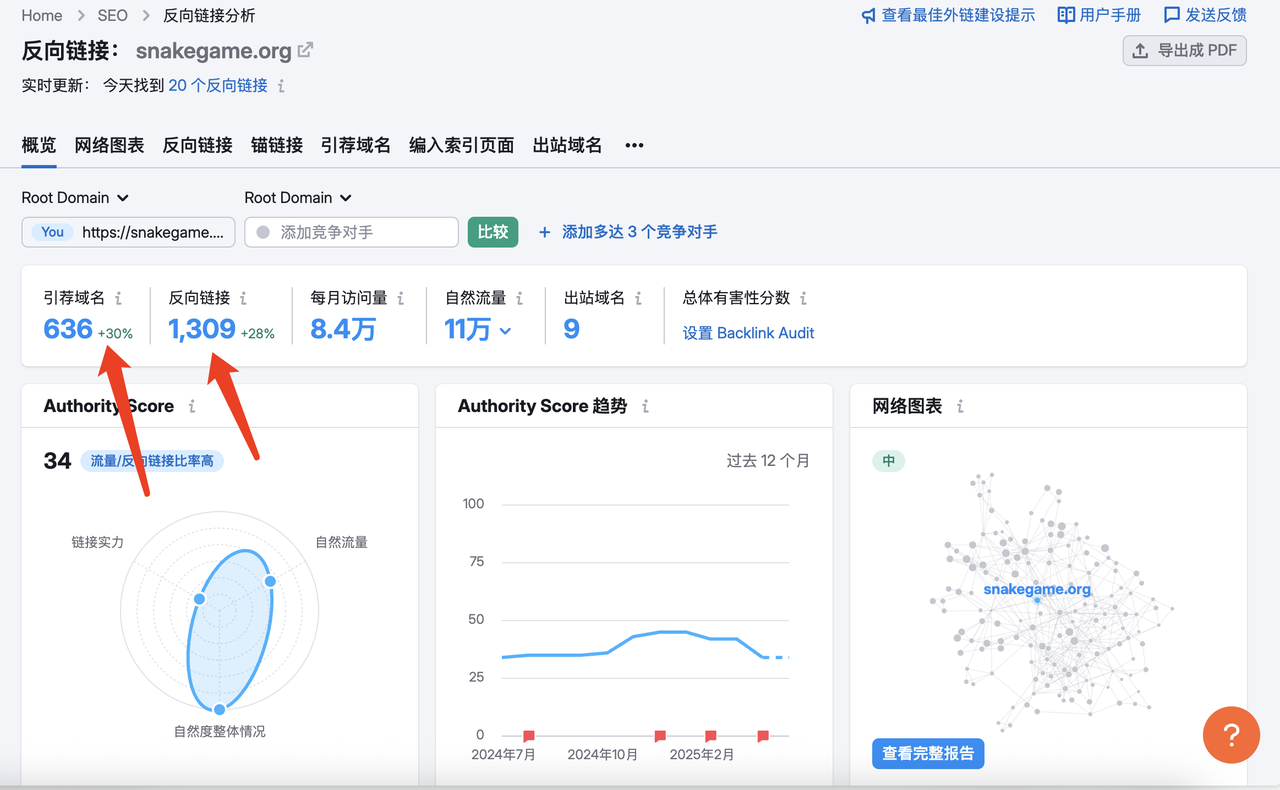Click info icon next to Authority Score 趋势
Image resolution: width=1280 pixels, height=790 pixels.
(x=646, y=406)
